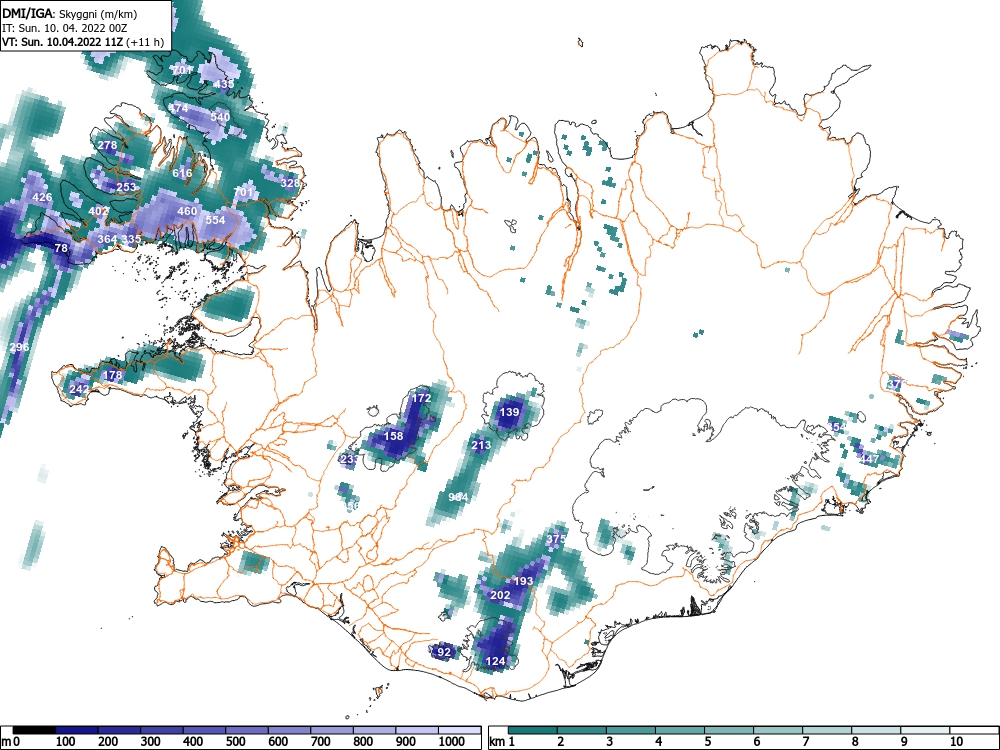Click the visibility value 364
This screenshot has width=1000, height=750.
coord(107,239)
